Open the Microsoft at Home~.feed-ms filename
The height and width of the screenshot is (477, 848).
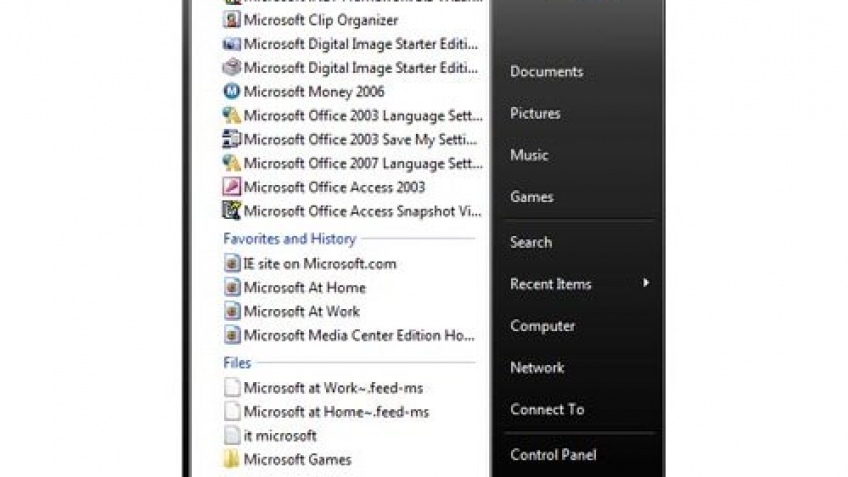pos(336,412)
